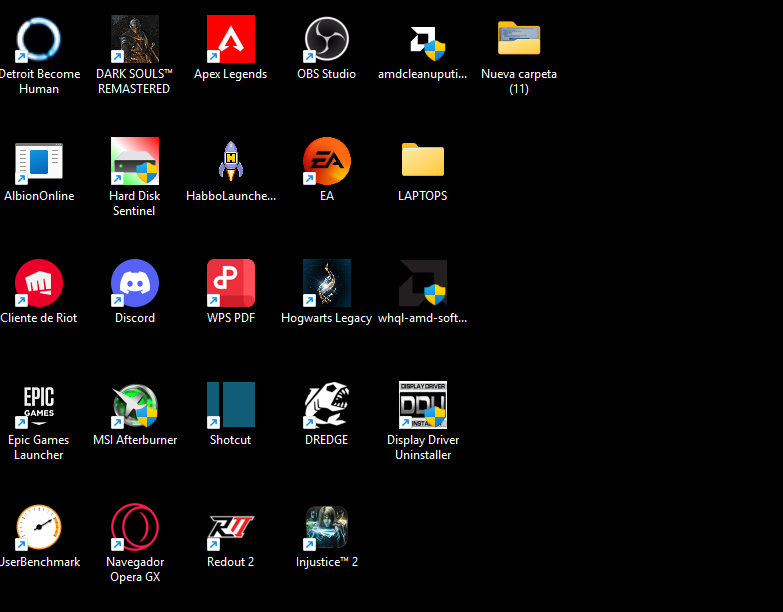Click the Discord desktop shortcut
The width and height of the screenshot is (783, 612).
(135, 283)
